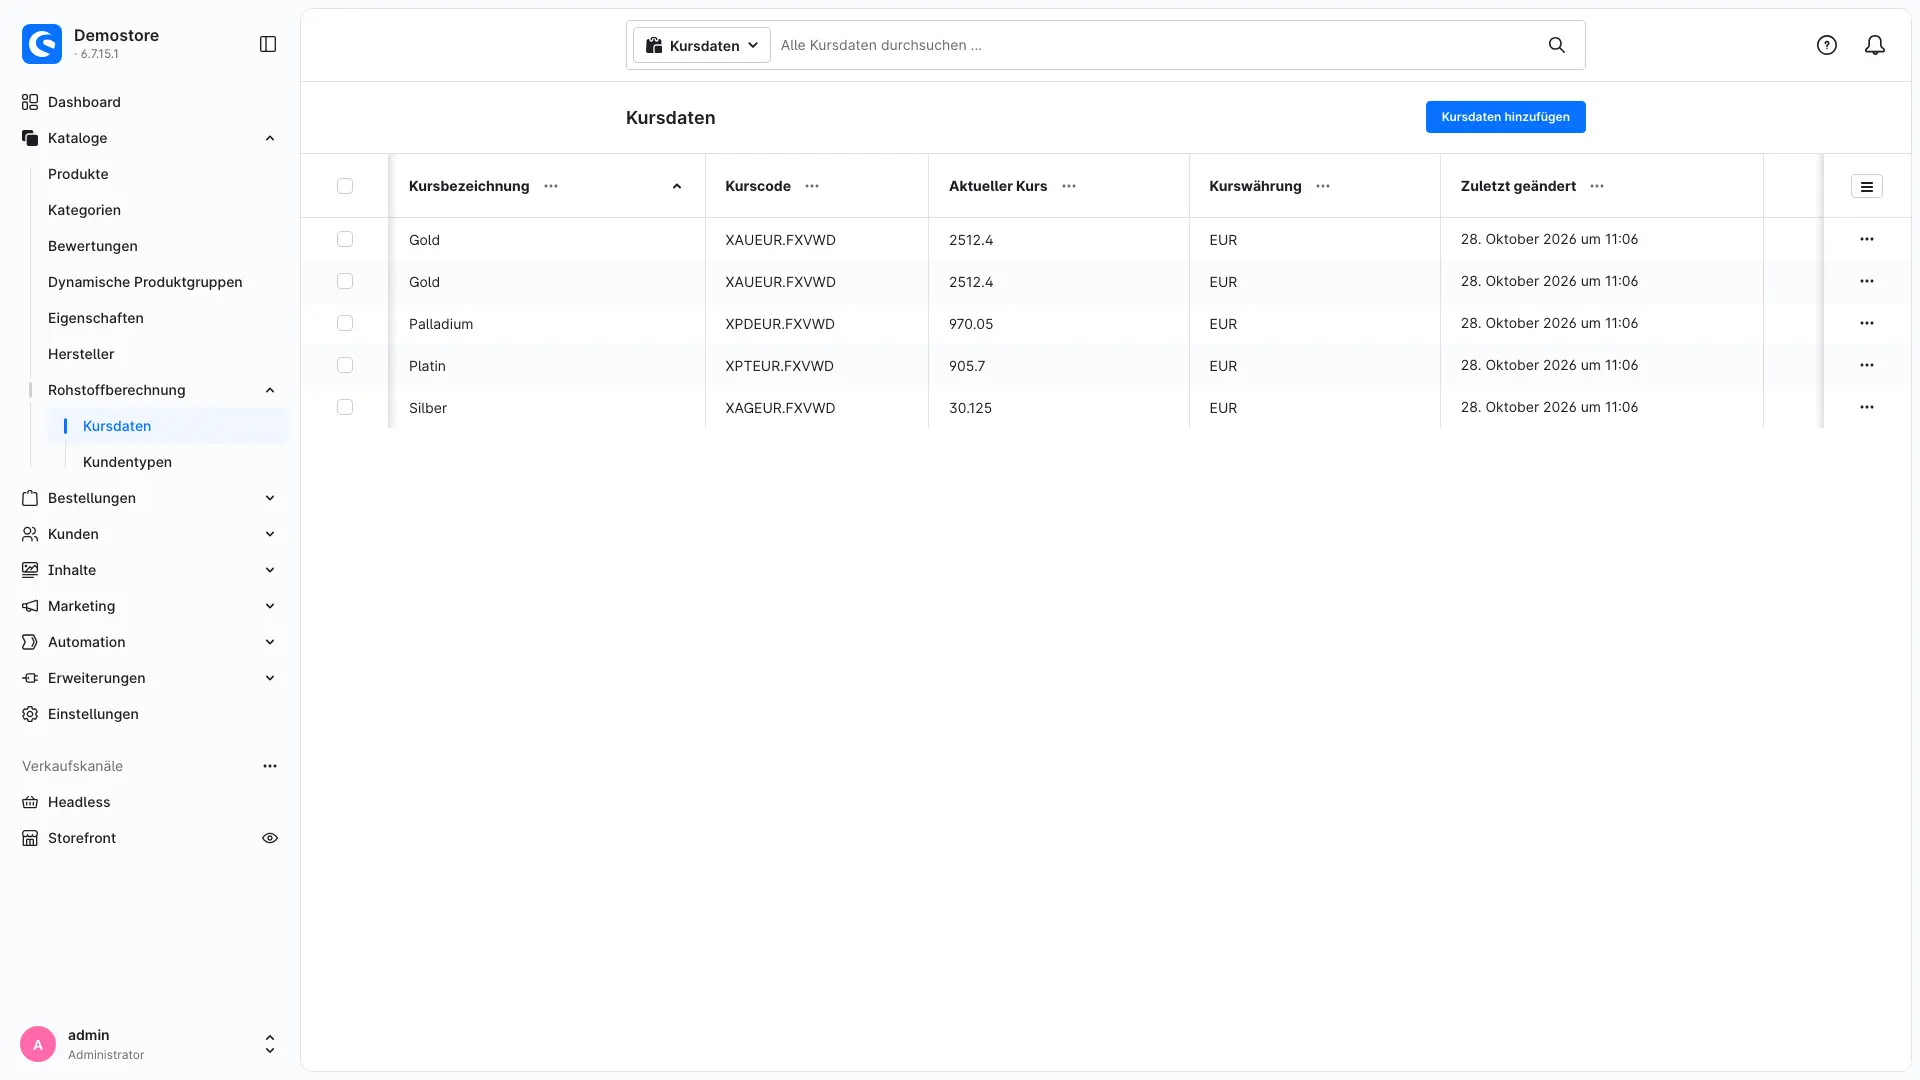
Task: Tick the Platin row checkbox
Action: (345, 365)
